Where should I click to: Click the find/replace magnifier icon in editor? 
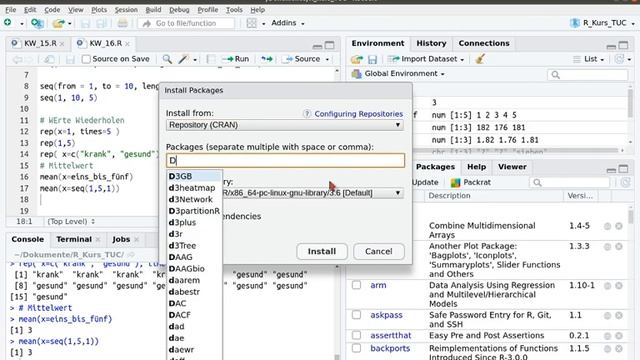167,59
